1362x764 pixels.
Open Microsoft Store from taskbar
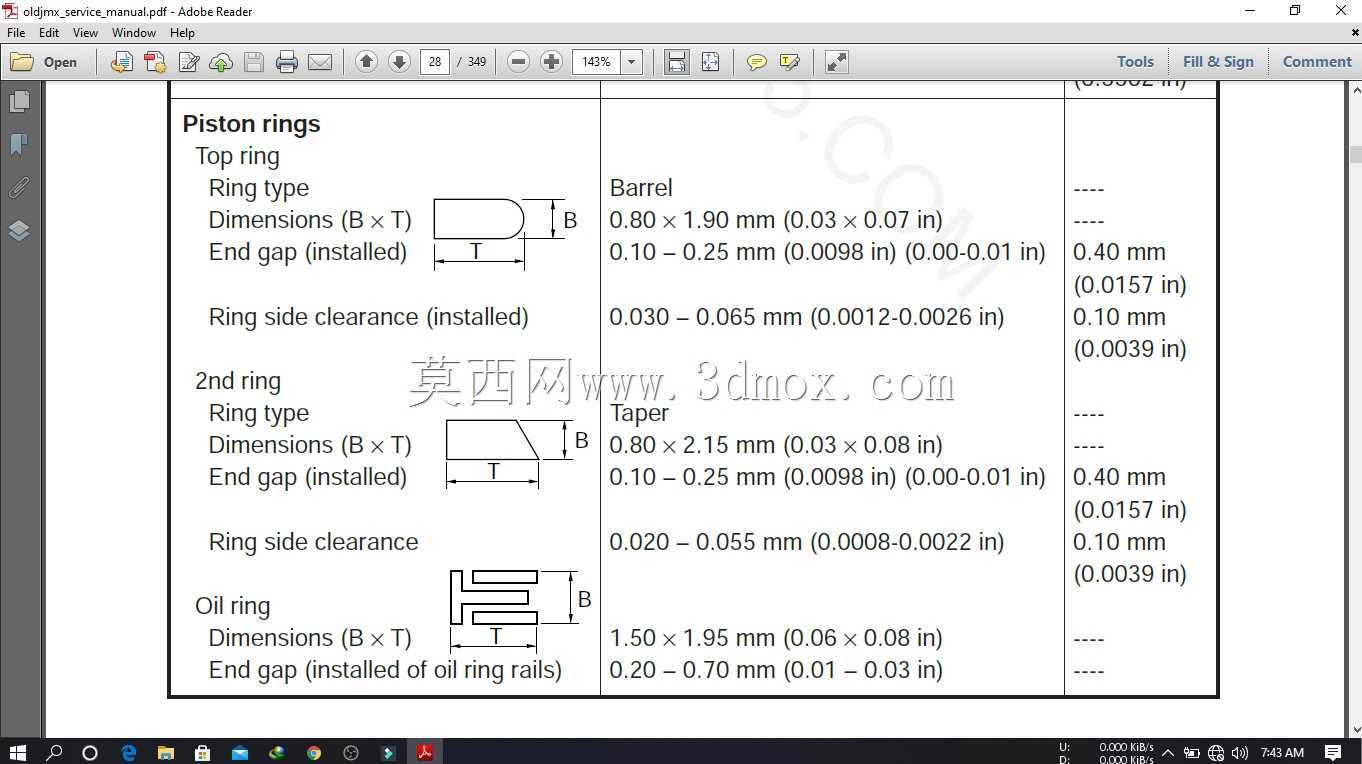tap(202, 752)
